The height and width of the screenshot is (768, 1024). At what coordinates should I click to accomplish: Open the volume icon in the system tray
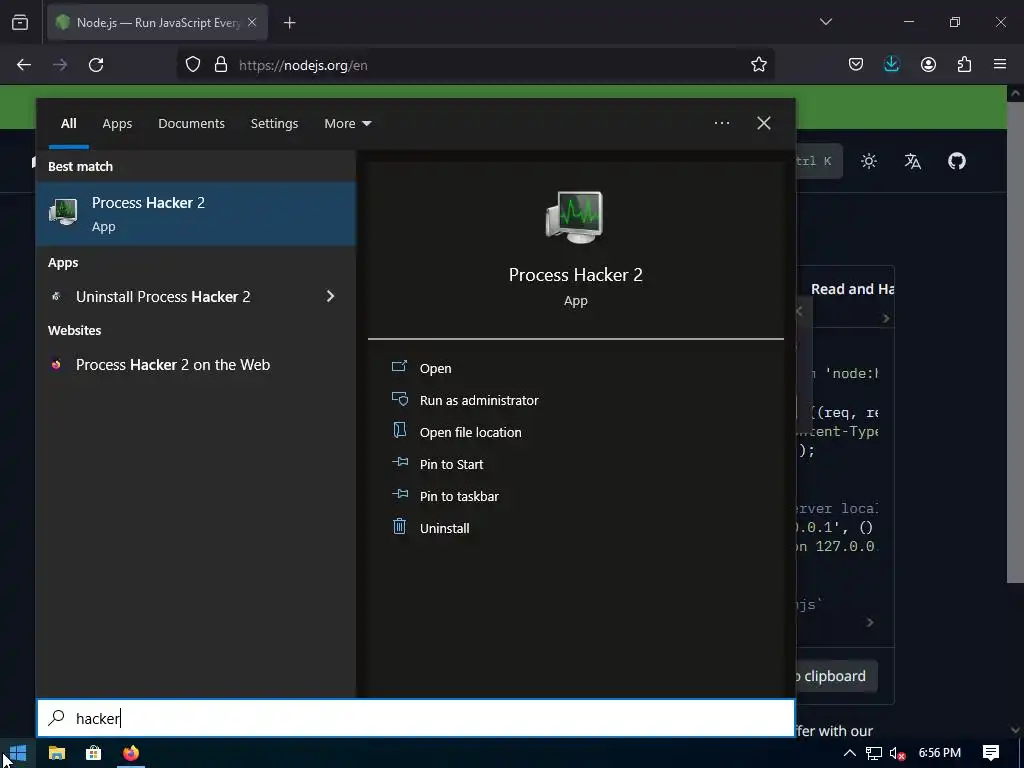(x=898, y=753)
